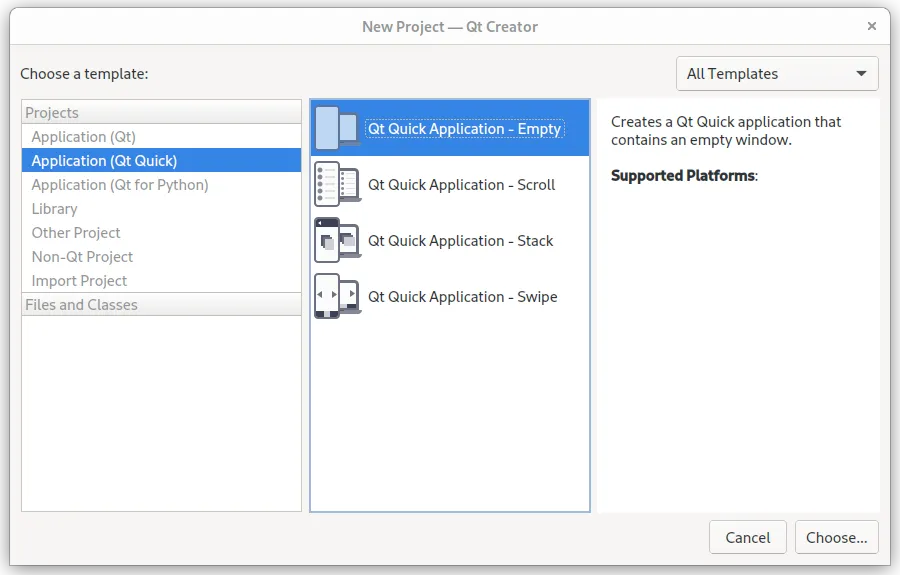Pick Application (Qt for Python) category
Image resolution: width=900 pixels, height=575 pixels.
point(161,185)
